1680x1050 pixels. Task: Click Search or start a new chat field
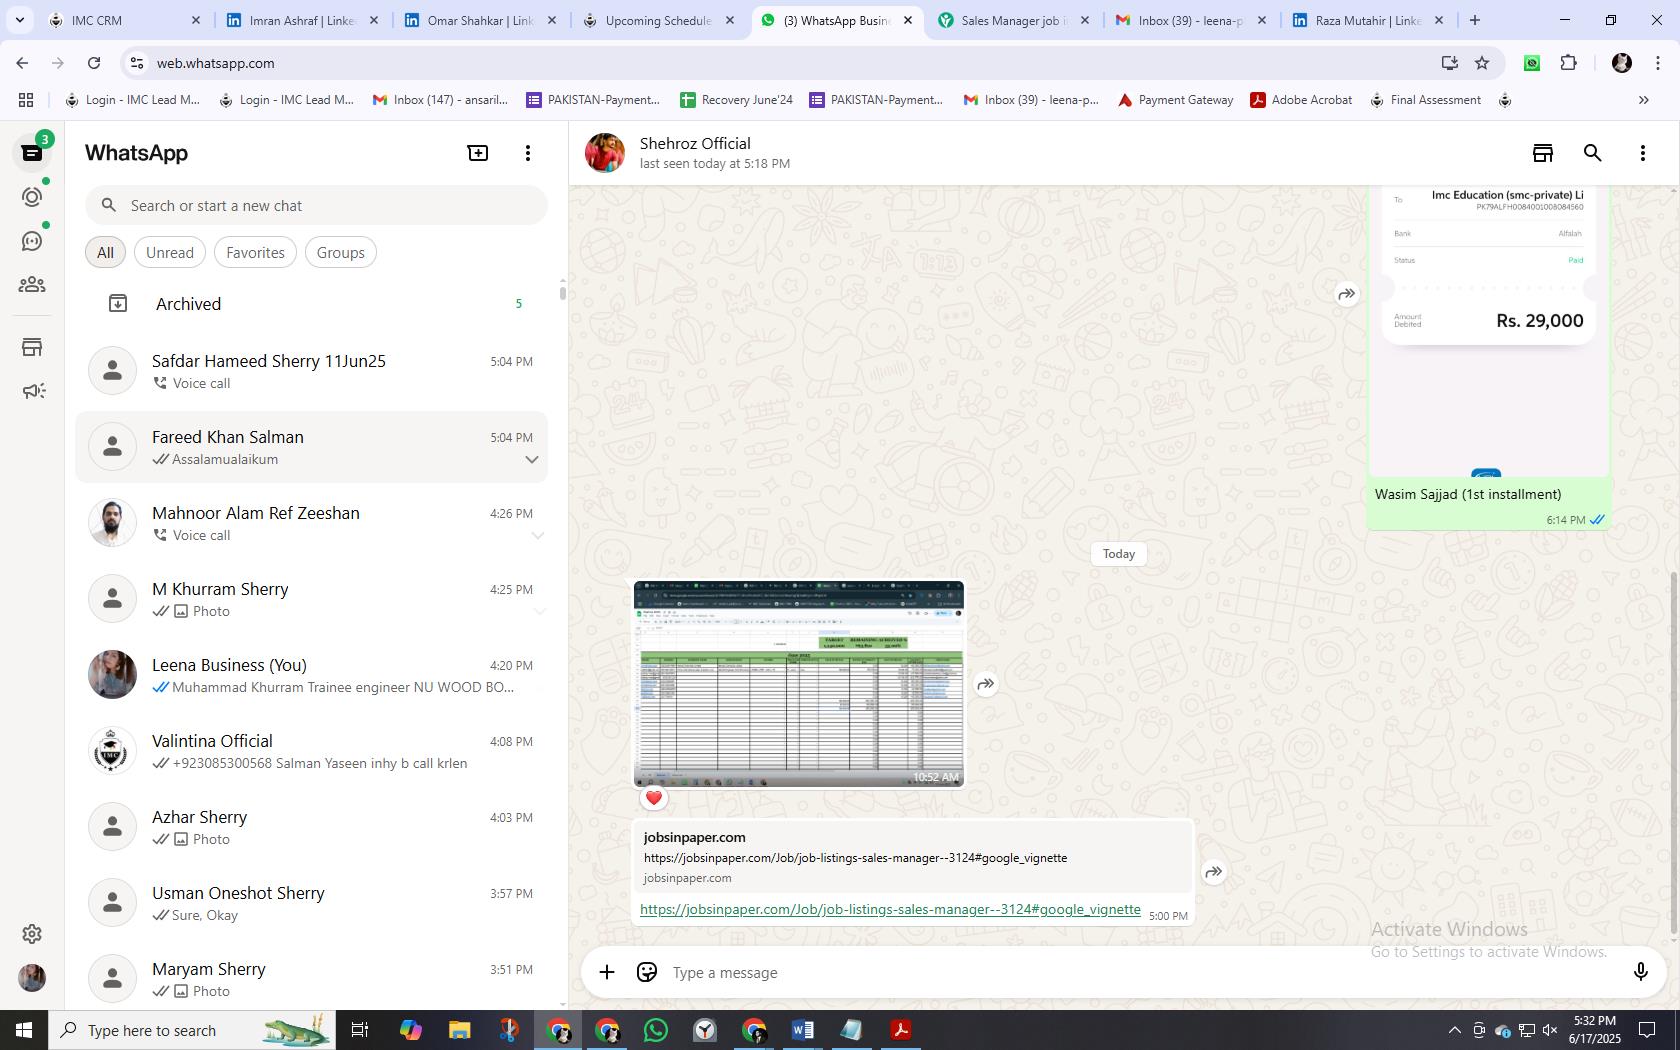(x=316, y=205)
